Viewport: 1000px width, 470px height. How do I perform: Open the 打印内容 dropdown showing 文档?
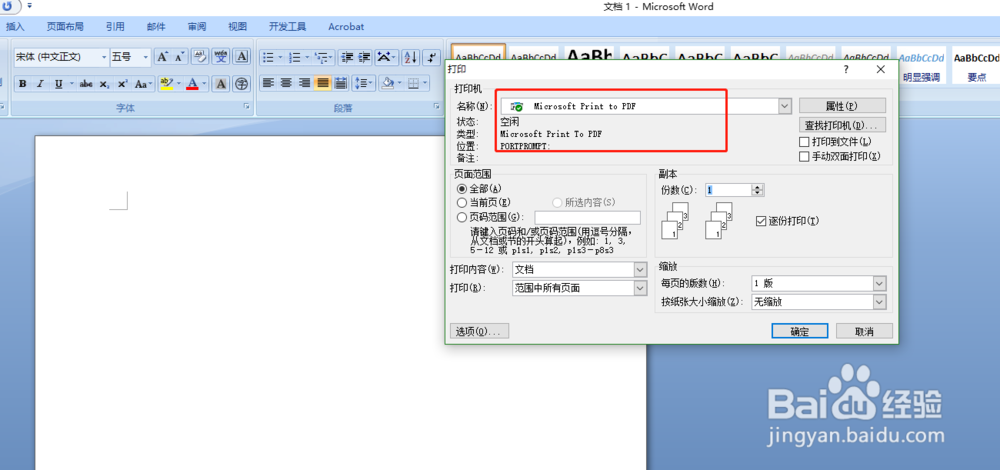640,270
